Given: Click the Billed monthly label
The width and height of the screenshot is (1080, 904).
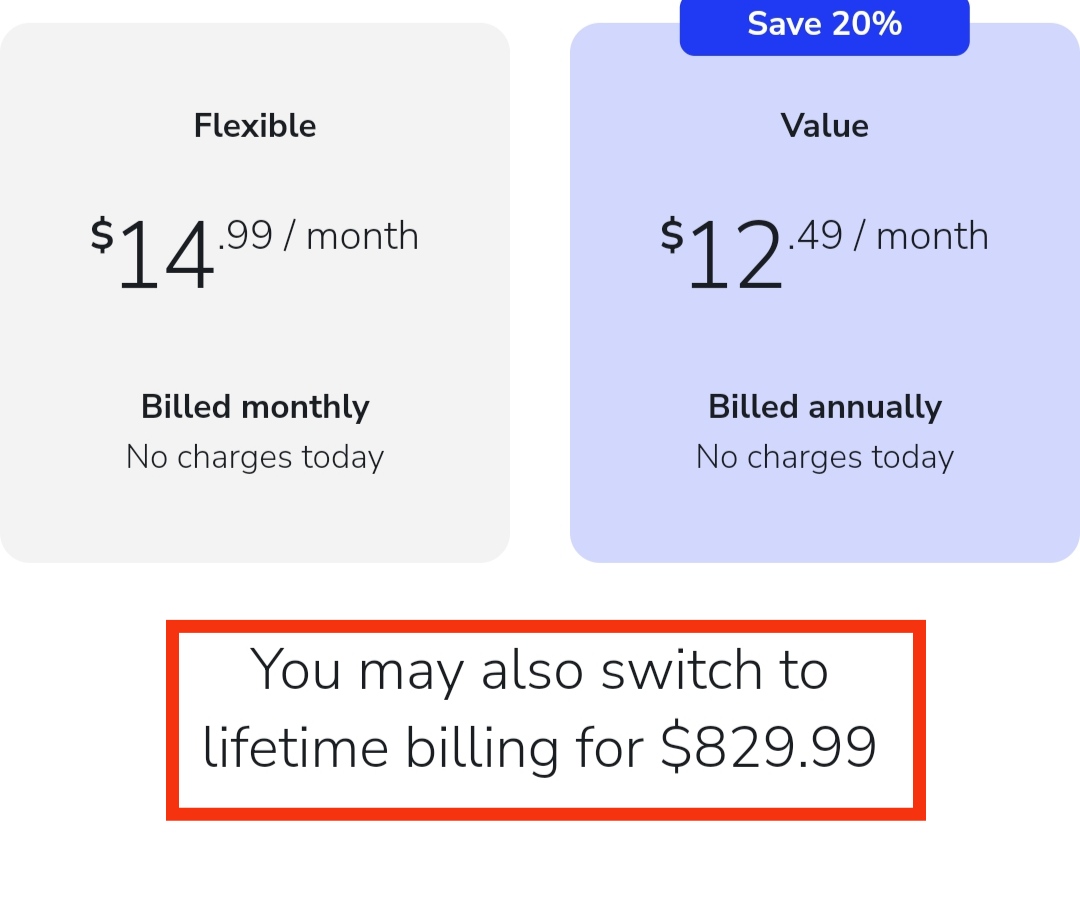Looking at the screenshot, I should coord(255,407).
